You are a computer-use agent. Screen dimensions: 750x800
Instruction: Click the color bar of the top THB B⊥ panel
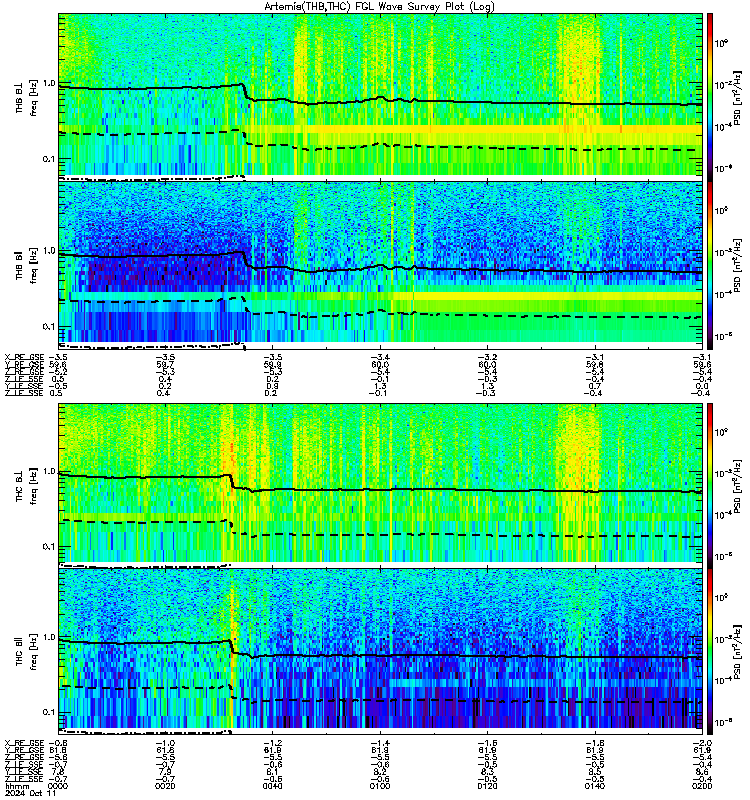click(710, 96)
